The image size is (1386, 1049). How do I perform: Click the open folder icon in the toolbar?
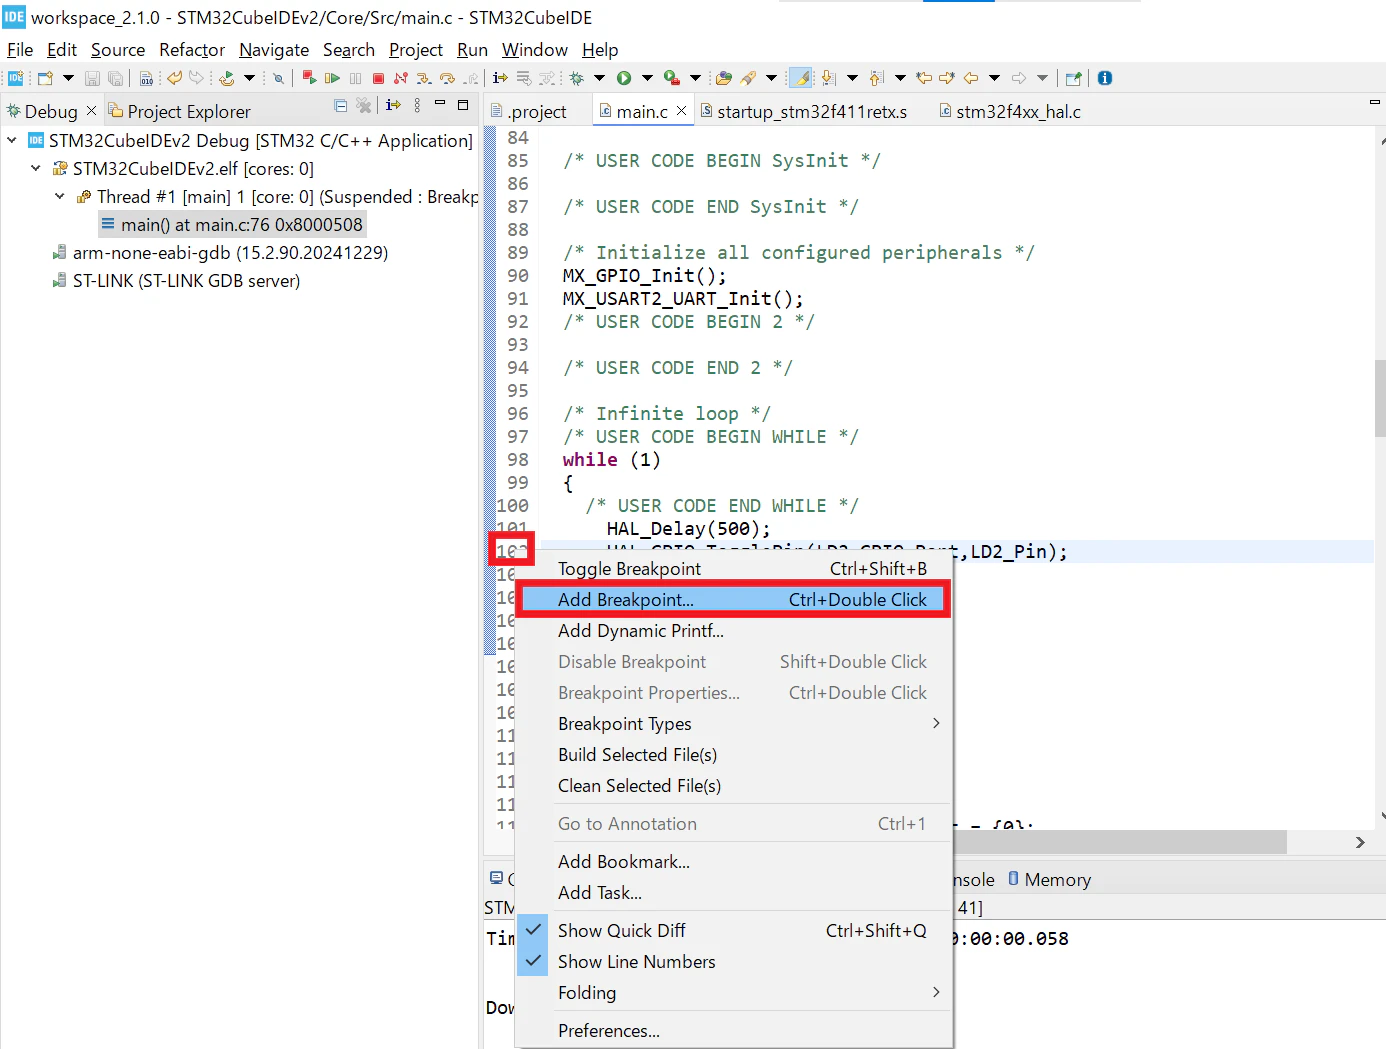(724, 78)
